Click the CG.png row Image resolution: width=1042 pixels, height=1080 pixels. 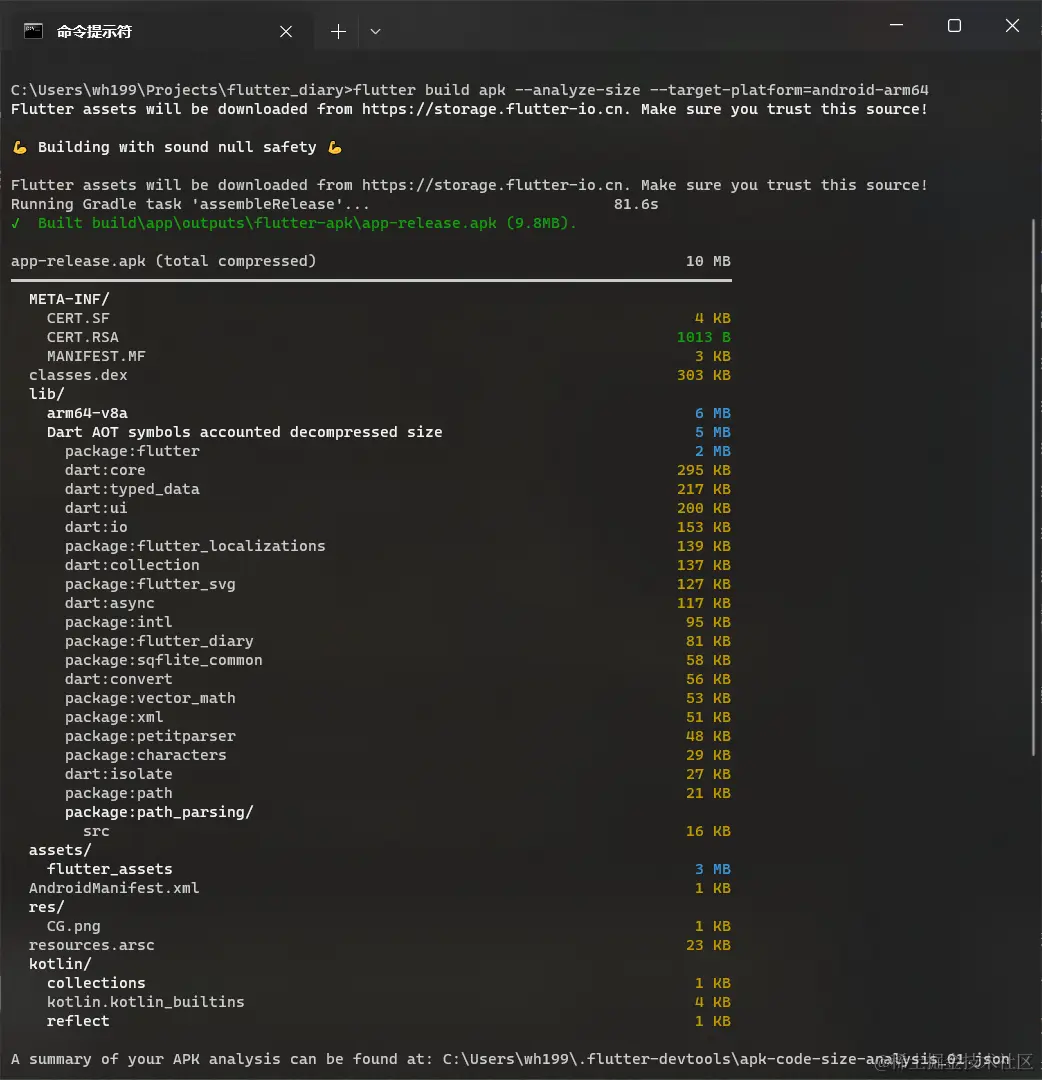388,926
